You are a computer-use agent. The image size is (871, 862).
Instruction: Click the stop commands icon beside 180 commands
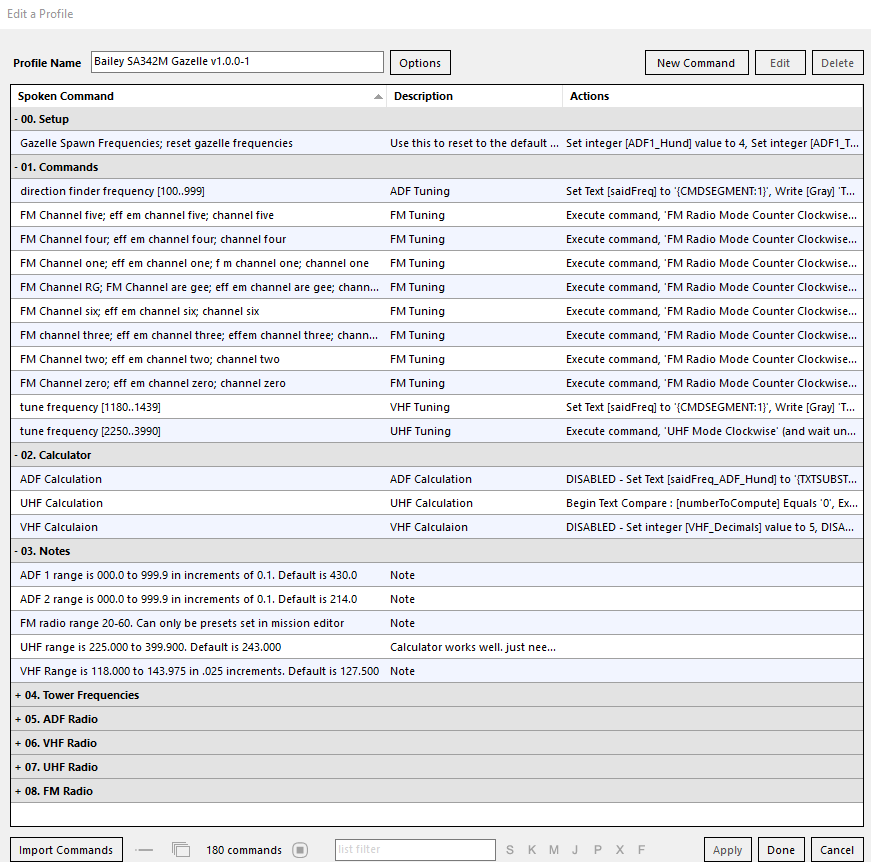click(x=300, y=850)
